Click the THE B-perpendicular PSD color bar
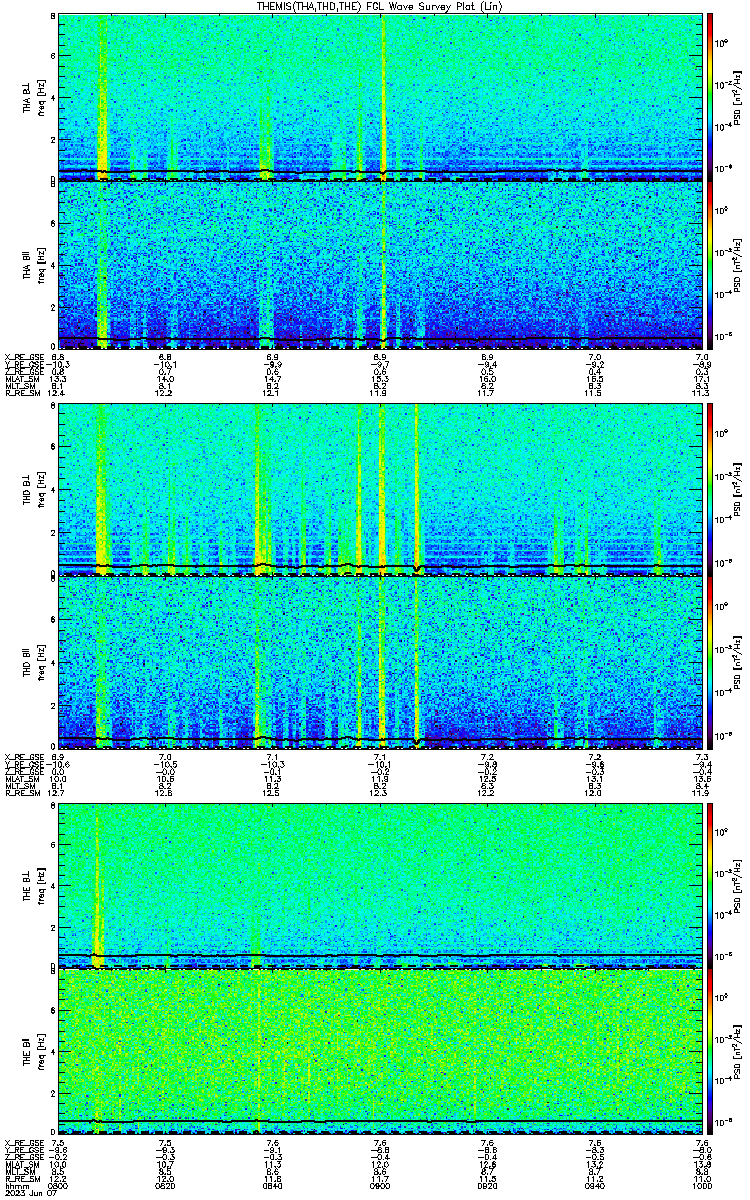 coord(711,884)
